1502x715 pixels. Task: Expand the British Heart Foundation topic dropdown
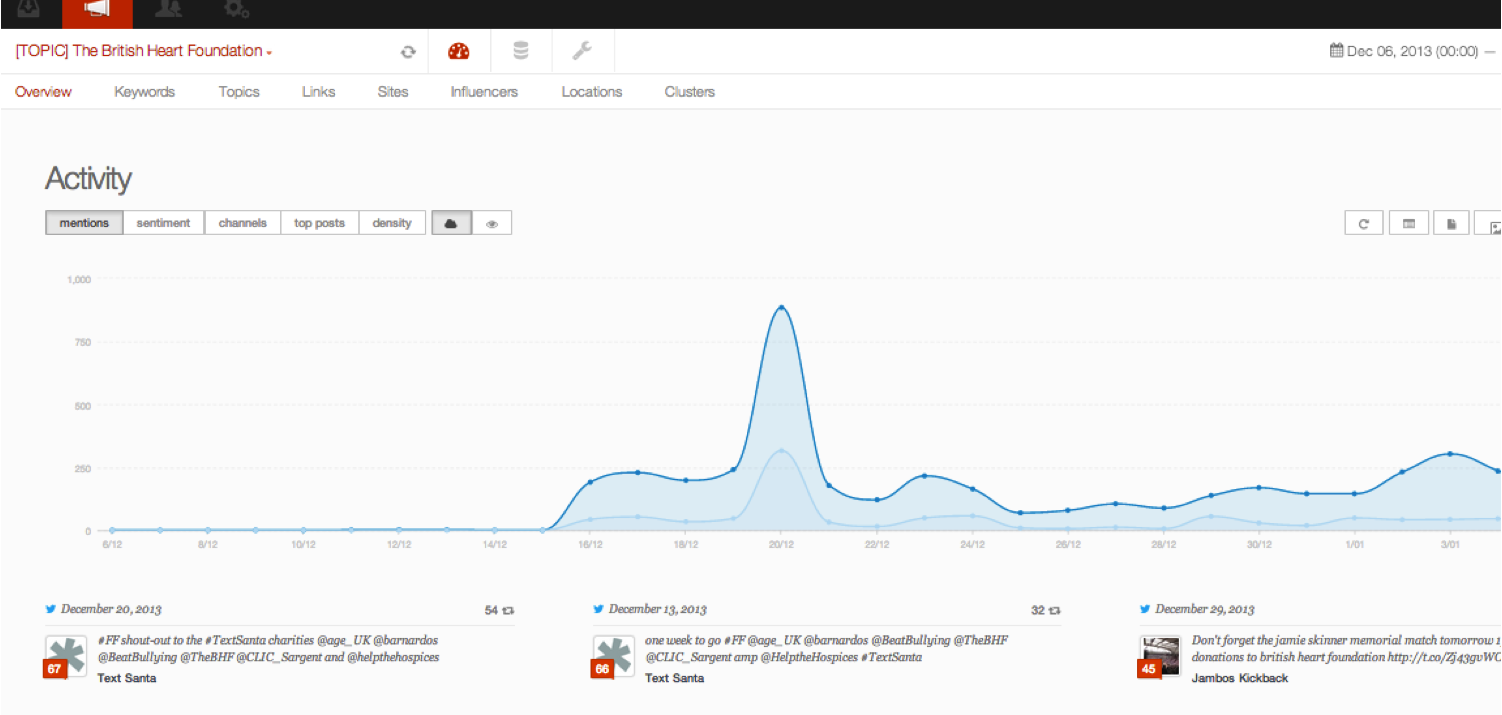pos(143,51)
